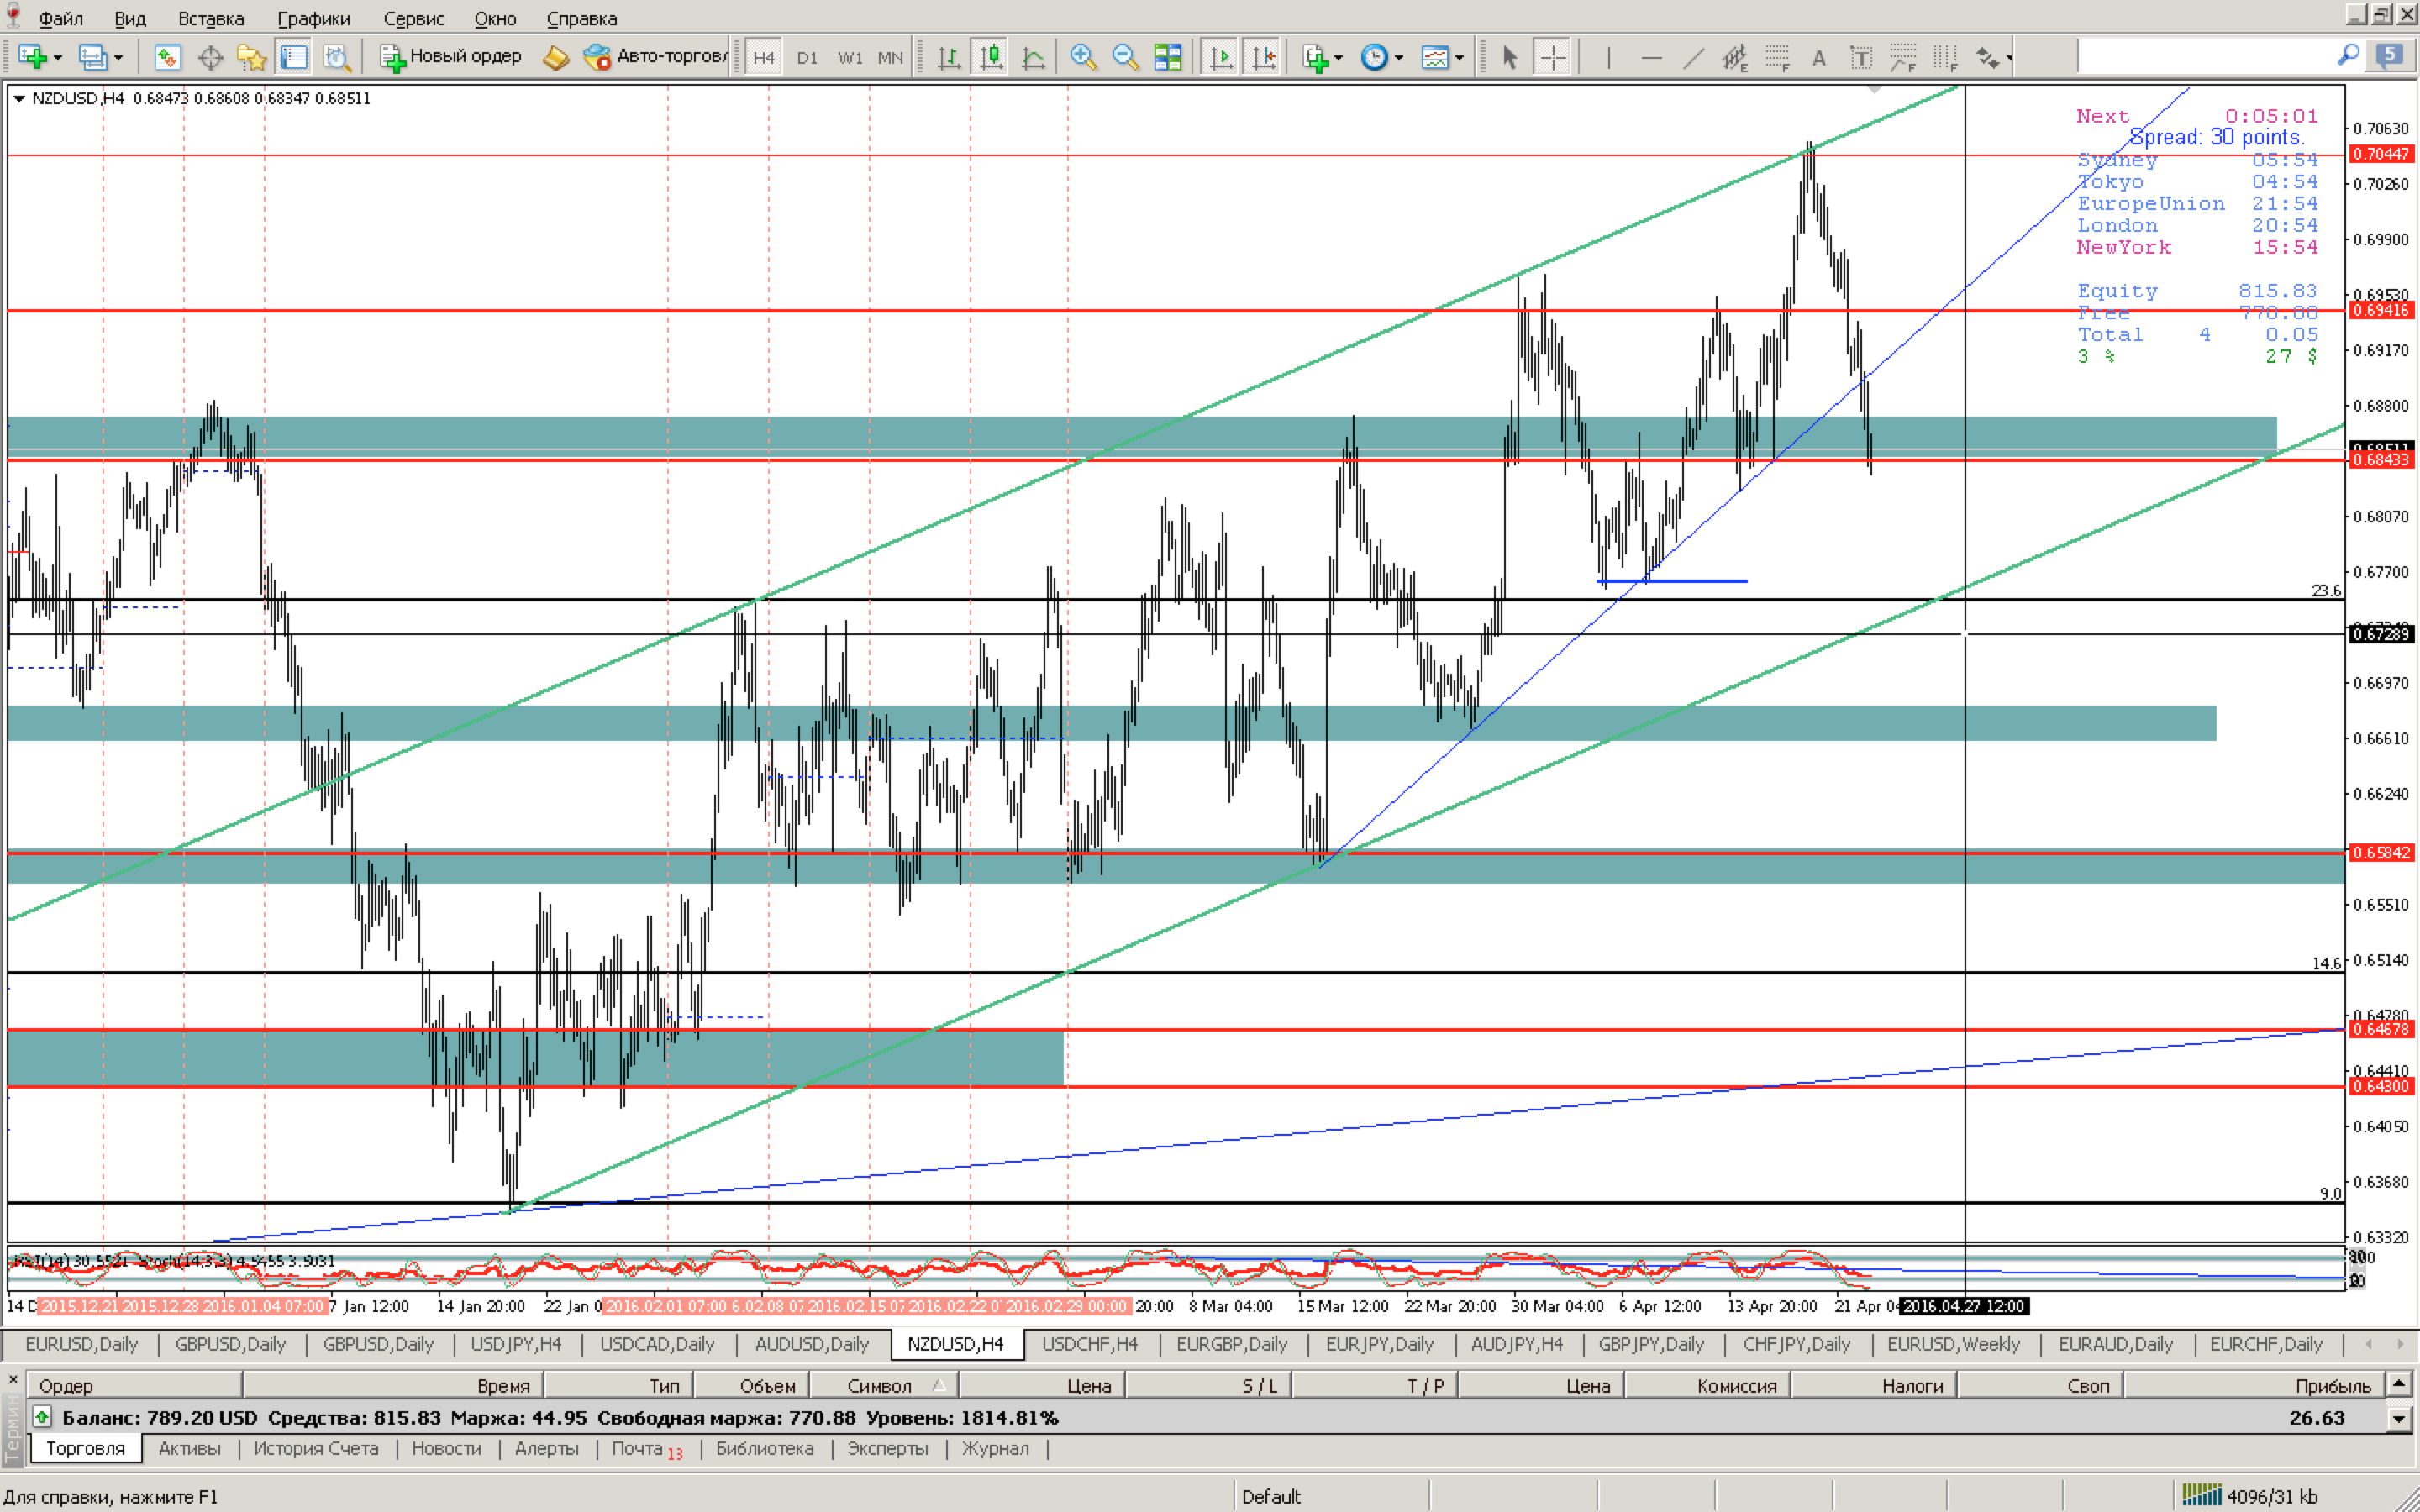Open the NZDUSD,H4 chart triangle menu
The image size is (2420, 1512).
18,98
